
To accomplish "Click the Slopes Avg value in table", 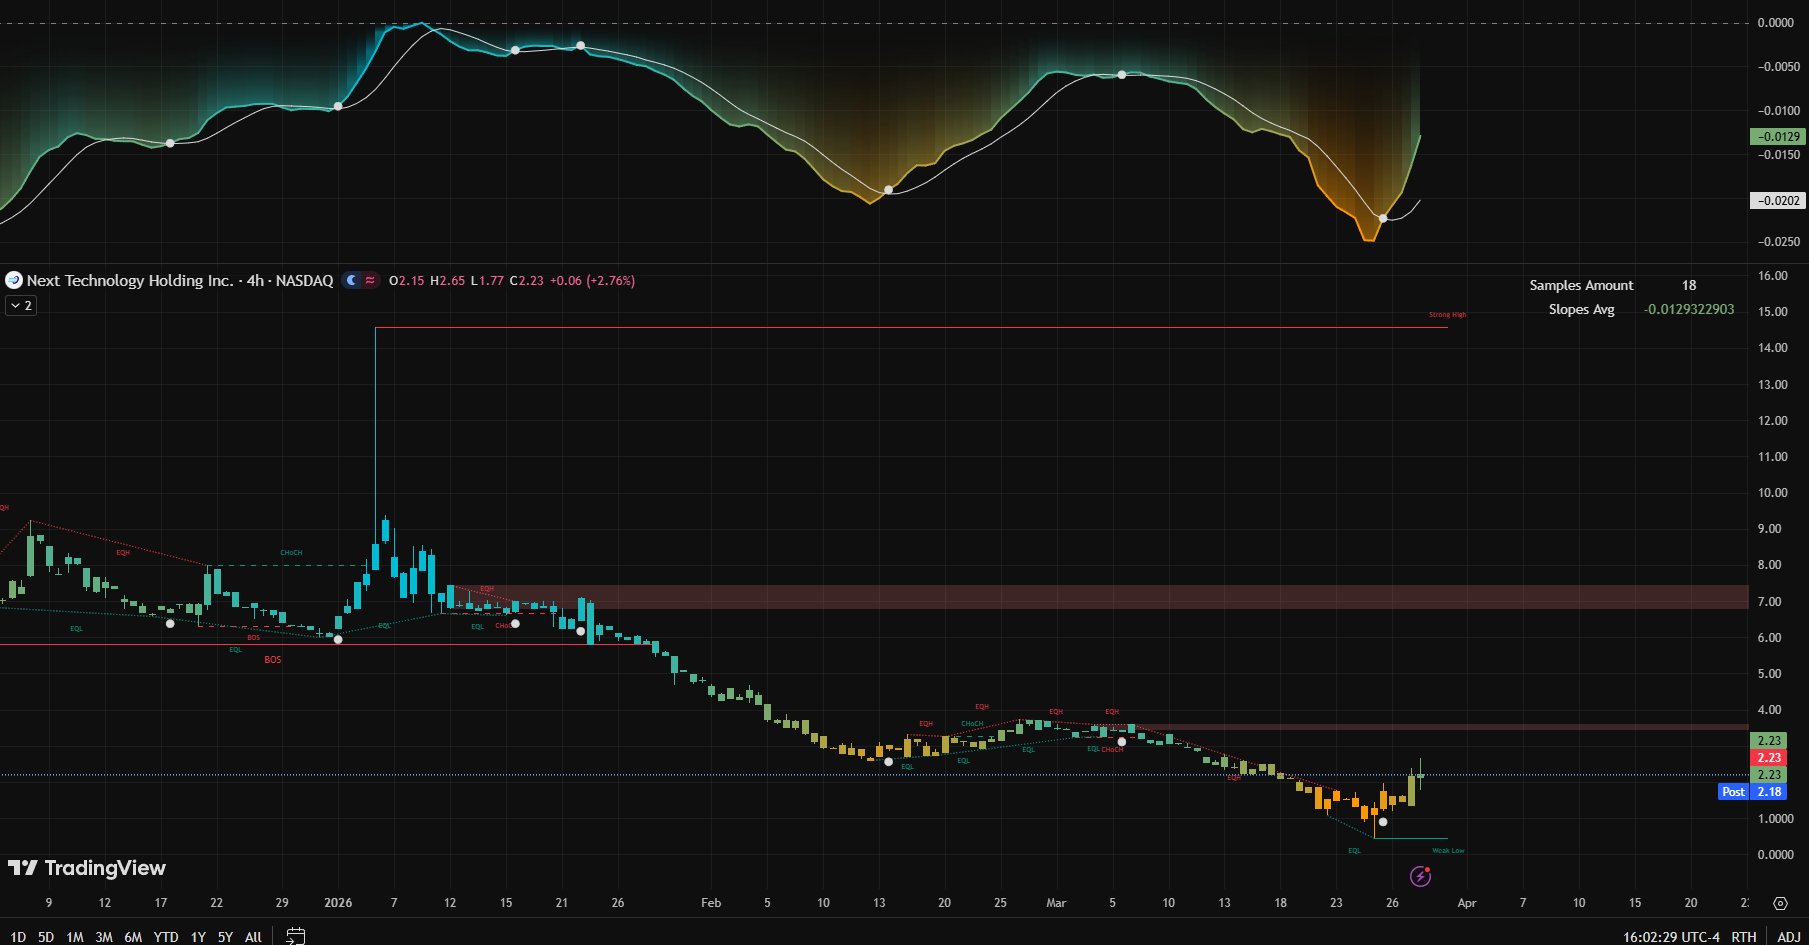I will tap(1688, 309).
